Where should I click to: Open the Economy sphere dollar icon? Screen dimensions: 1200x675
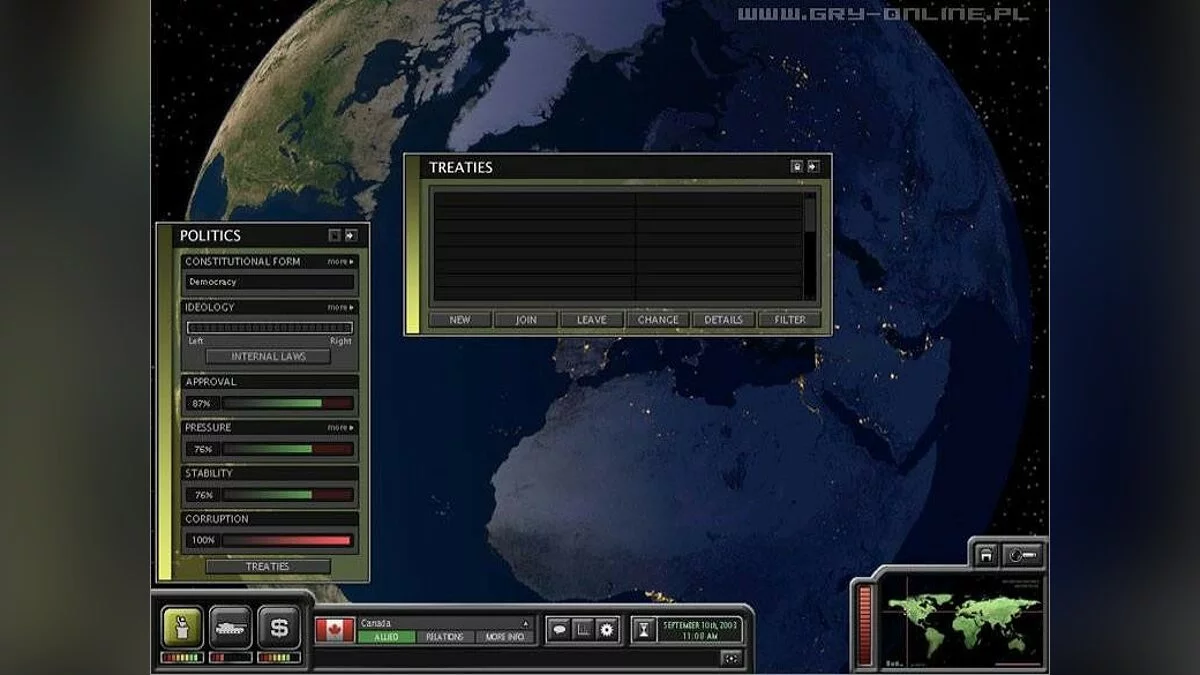(280, 628)
